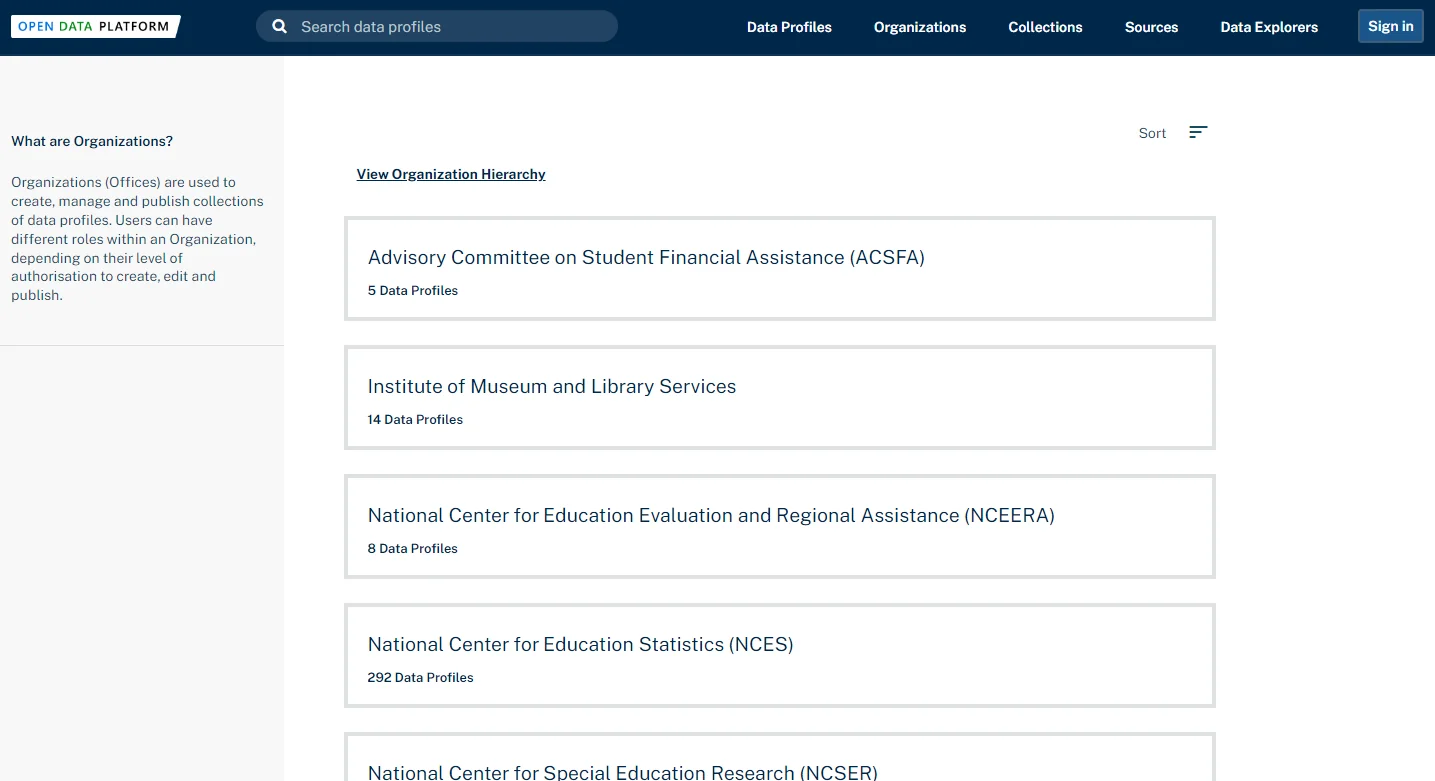Click the 14 Data Profiles count

point(415,420)
